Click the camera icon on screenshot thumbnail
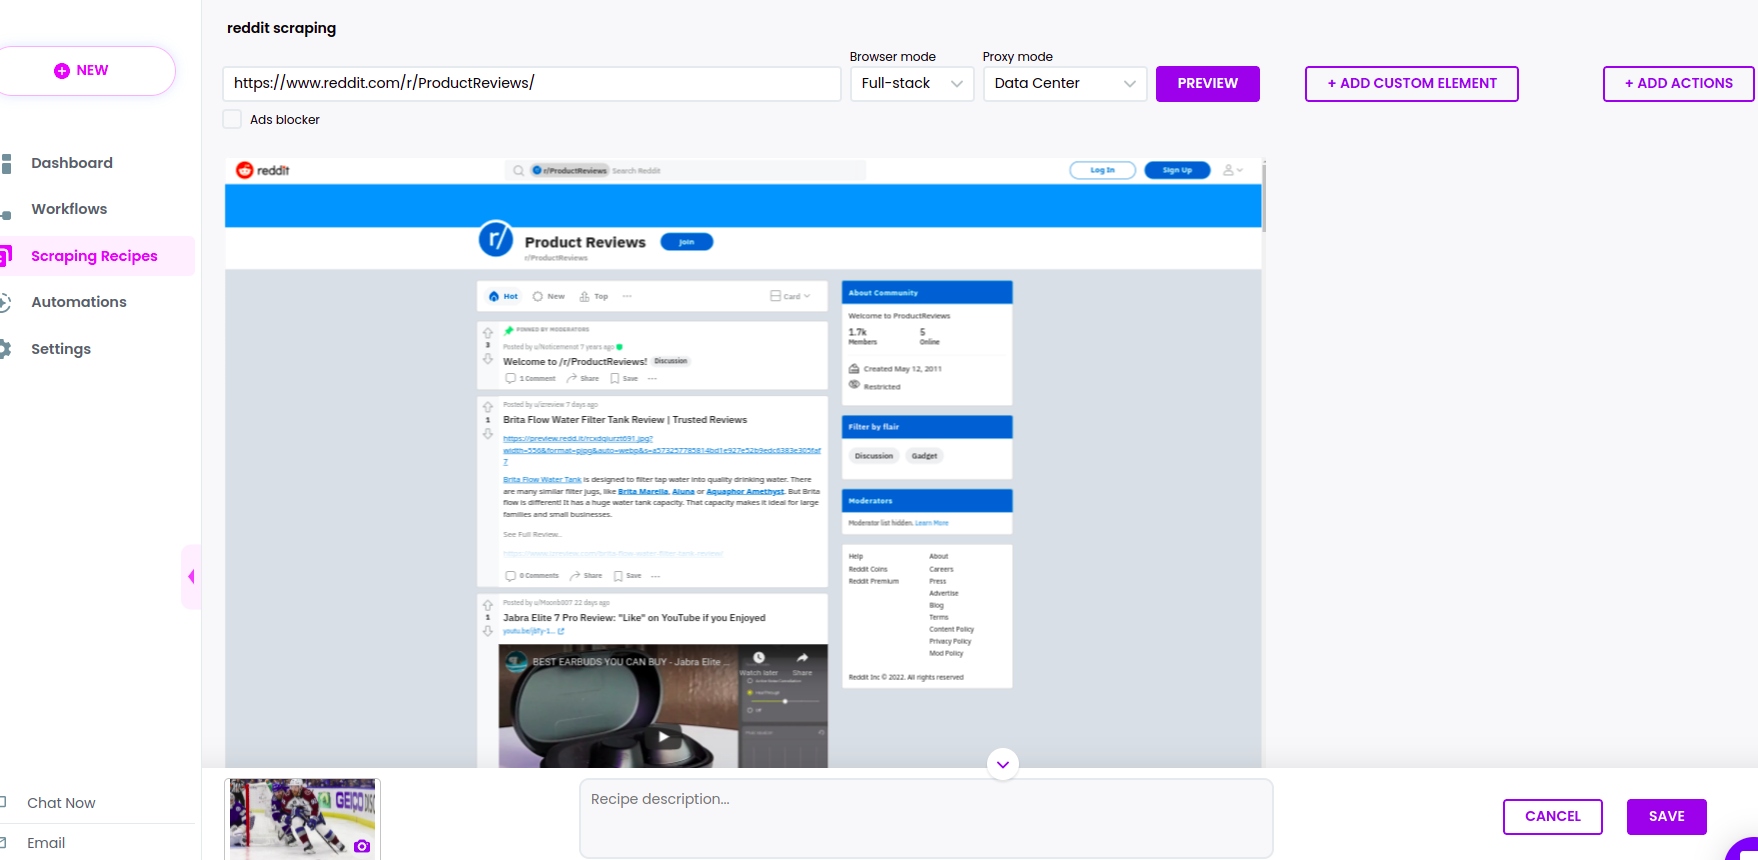The width and height of the screenshot is (1758, 860). (x=362, y=846)
